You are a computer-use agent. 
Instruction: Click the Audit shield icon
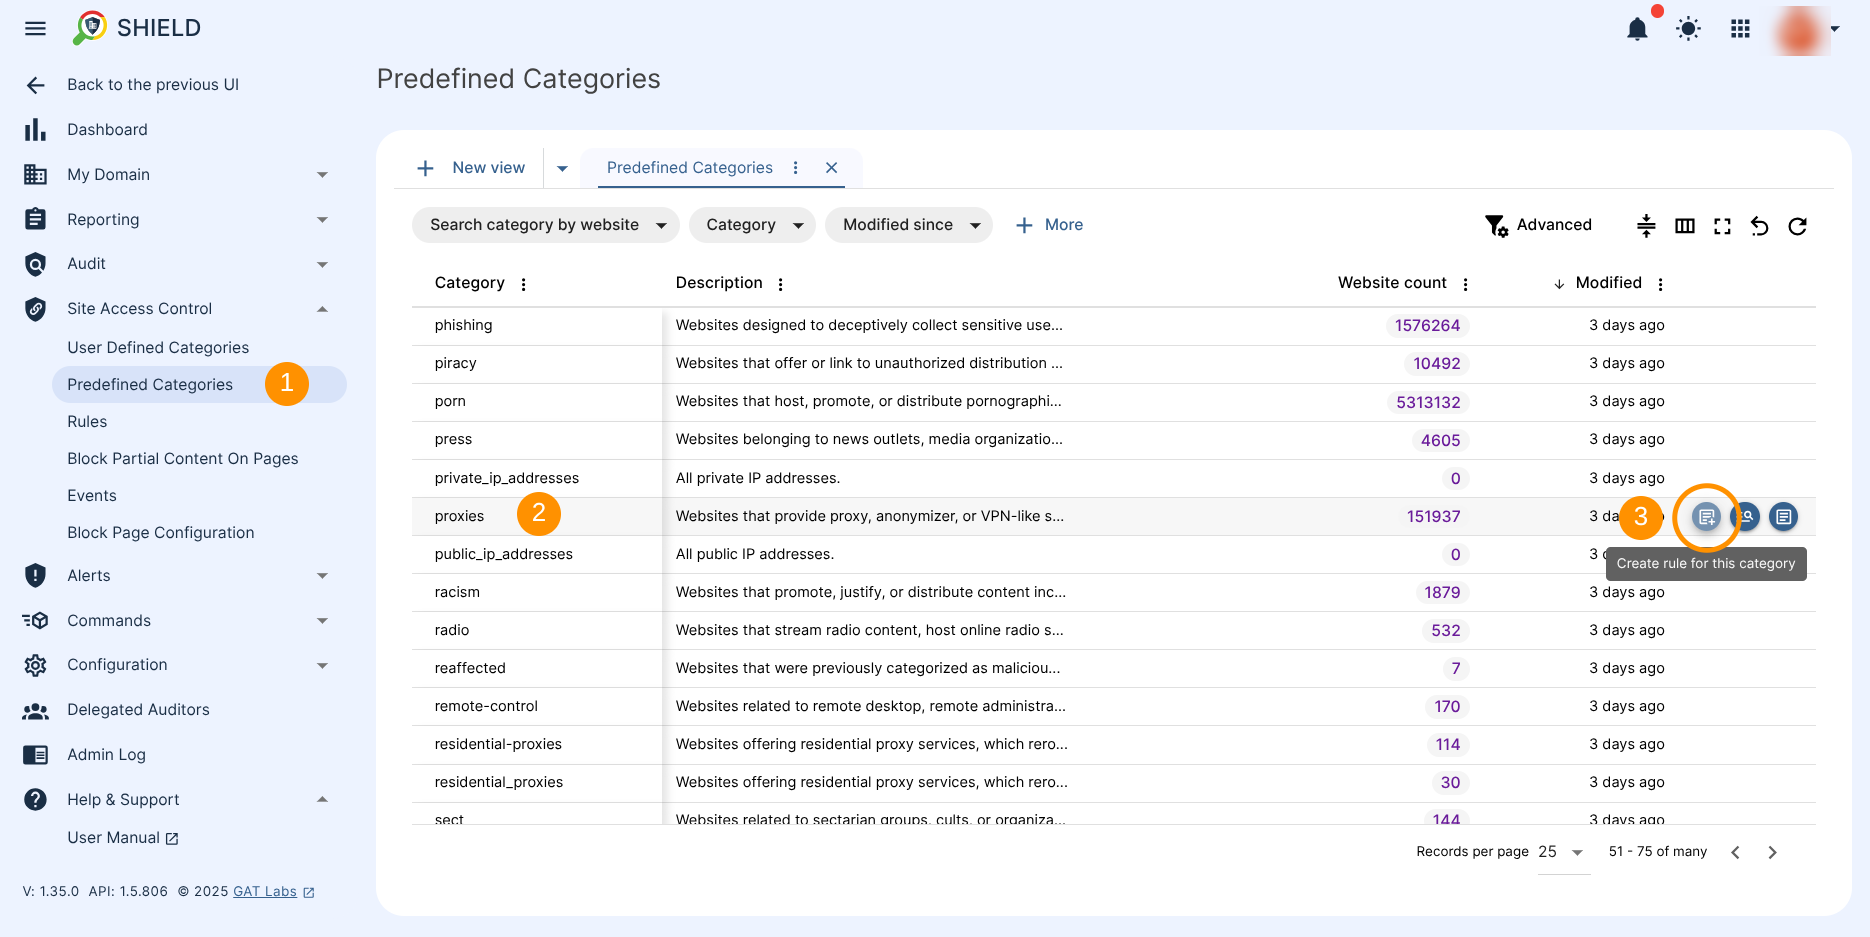point(35,264)
